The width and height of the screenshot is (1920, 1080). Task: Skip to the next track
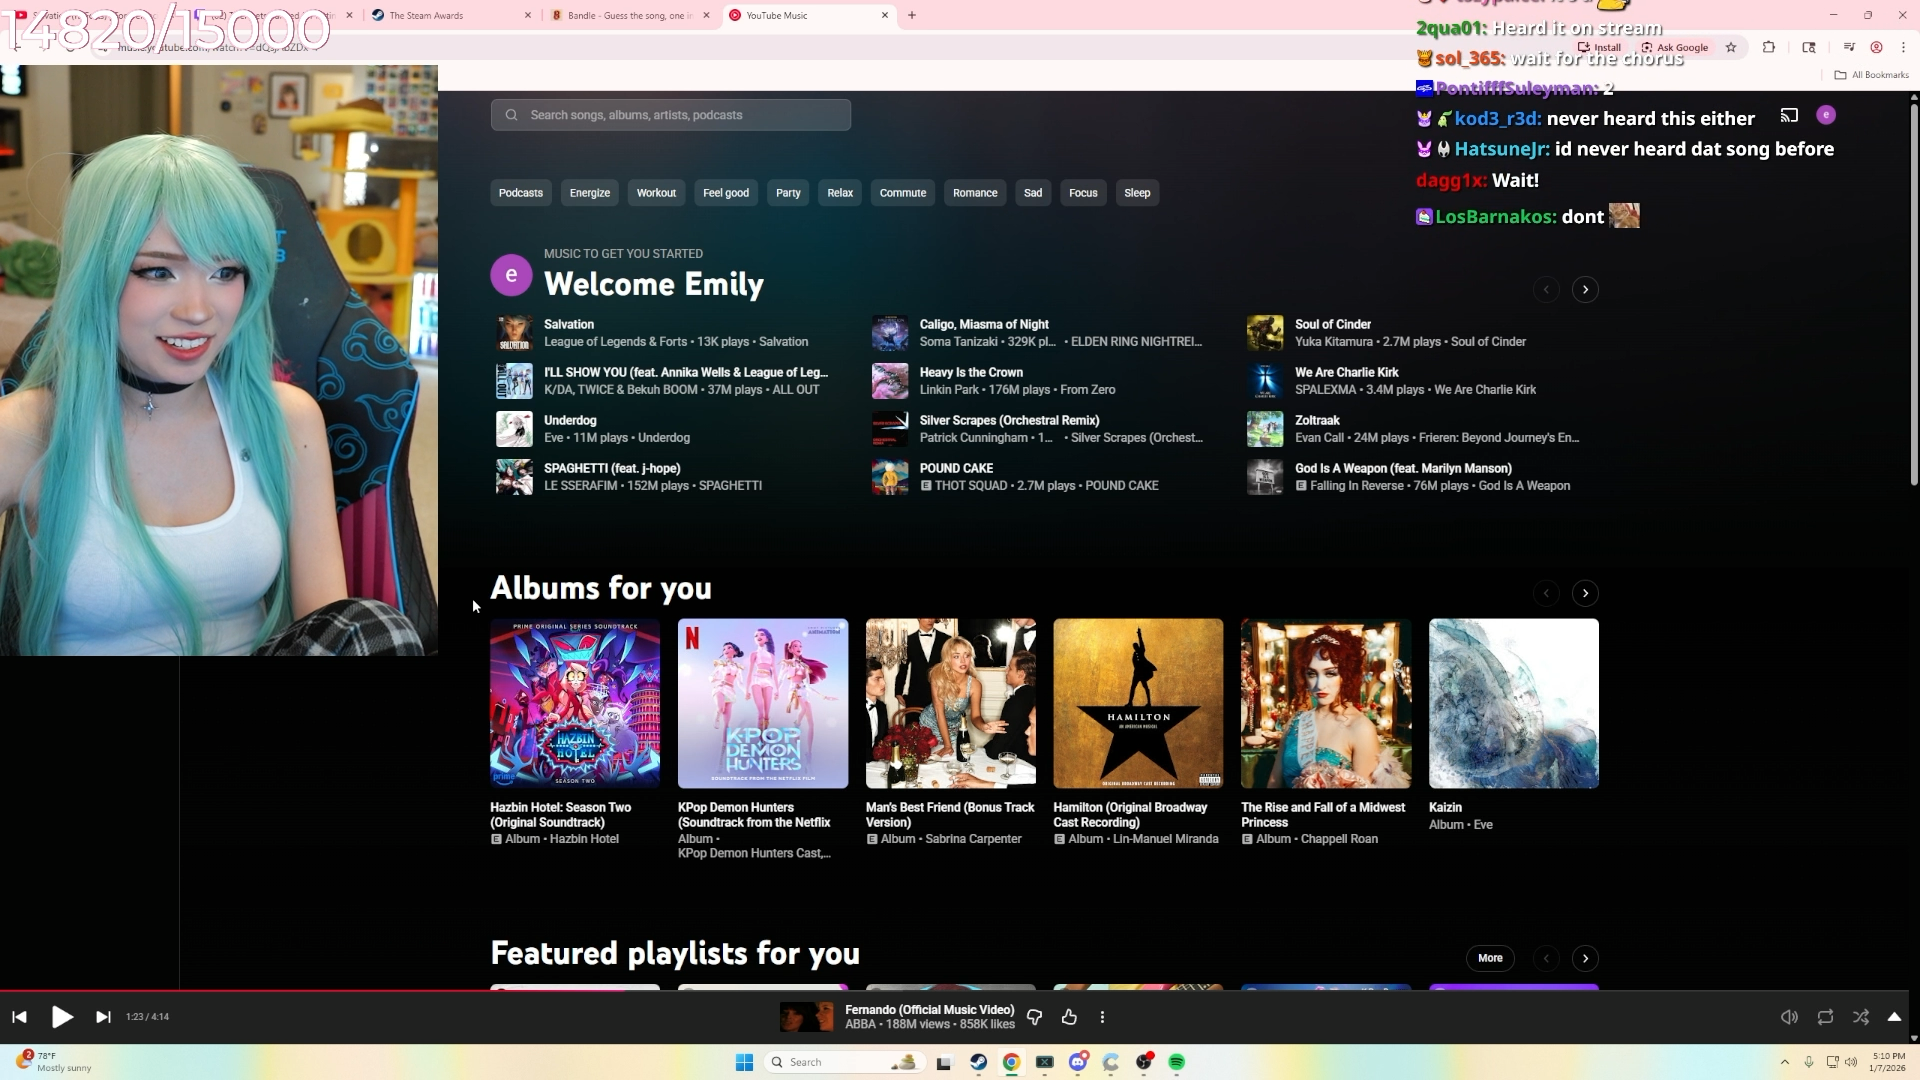pyautogui.click(x=103, y=1017)
